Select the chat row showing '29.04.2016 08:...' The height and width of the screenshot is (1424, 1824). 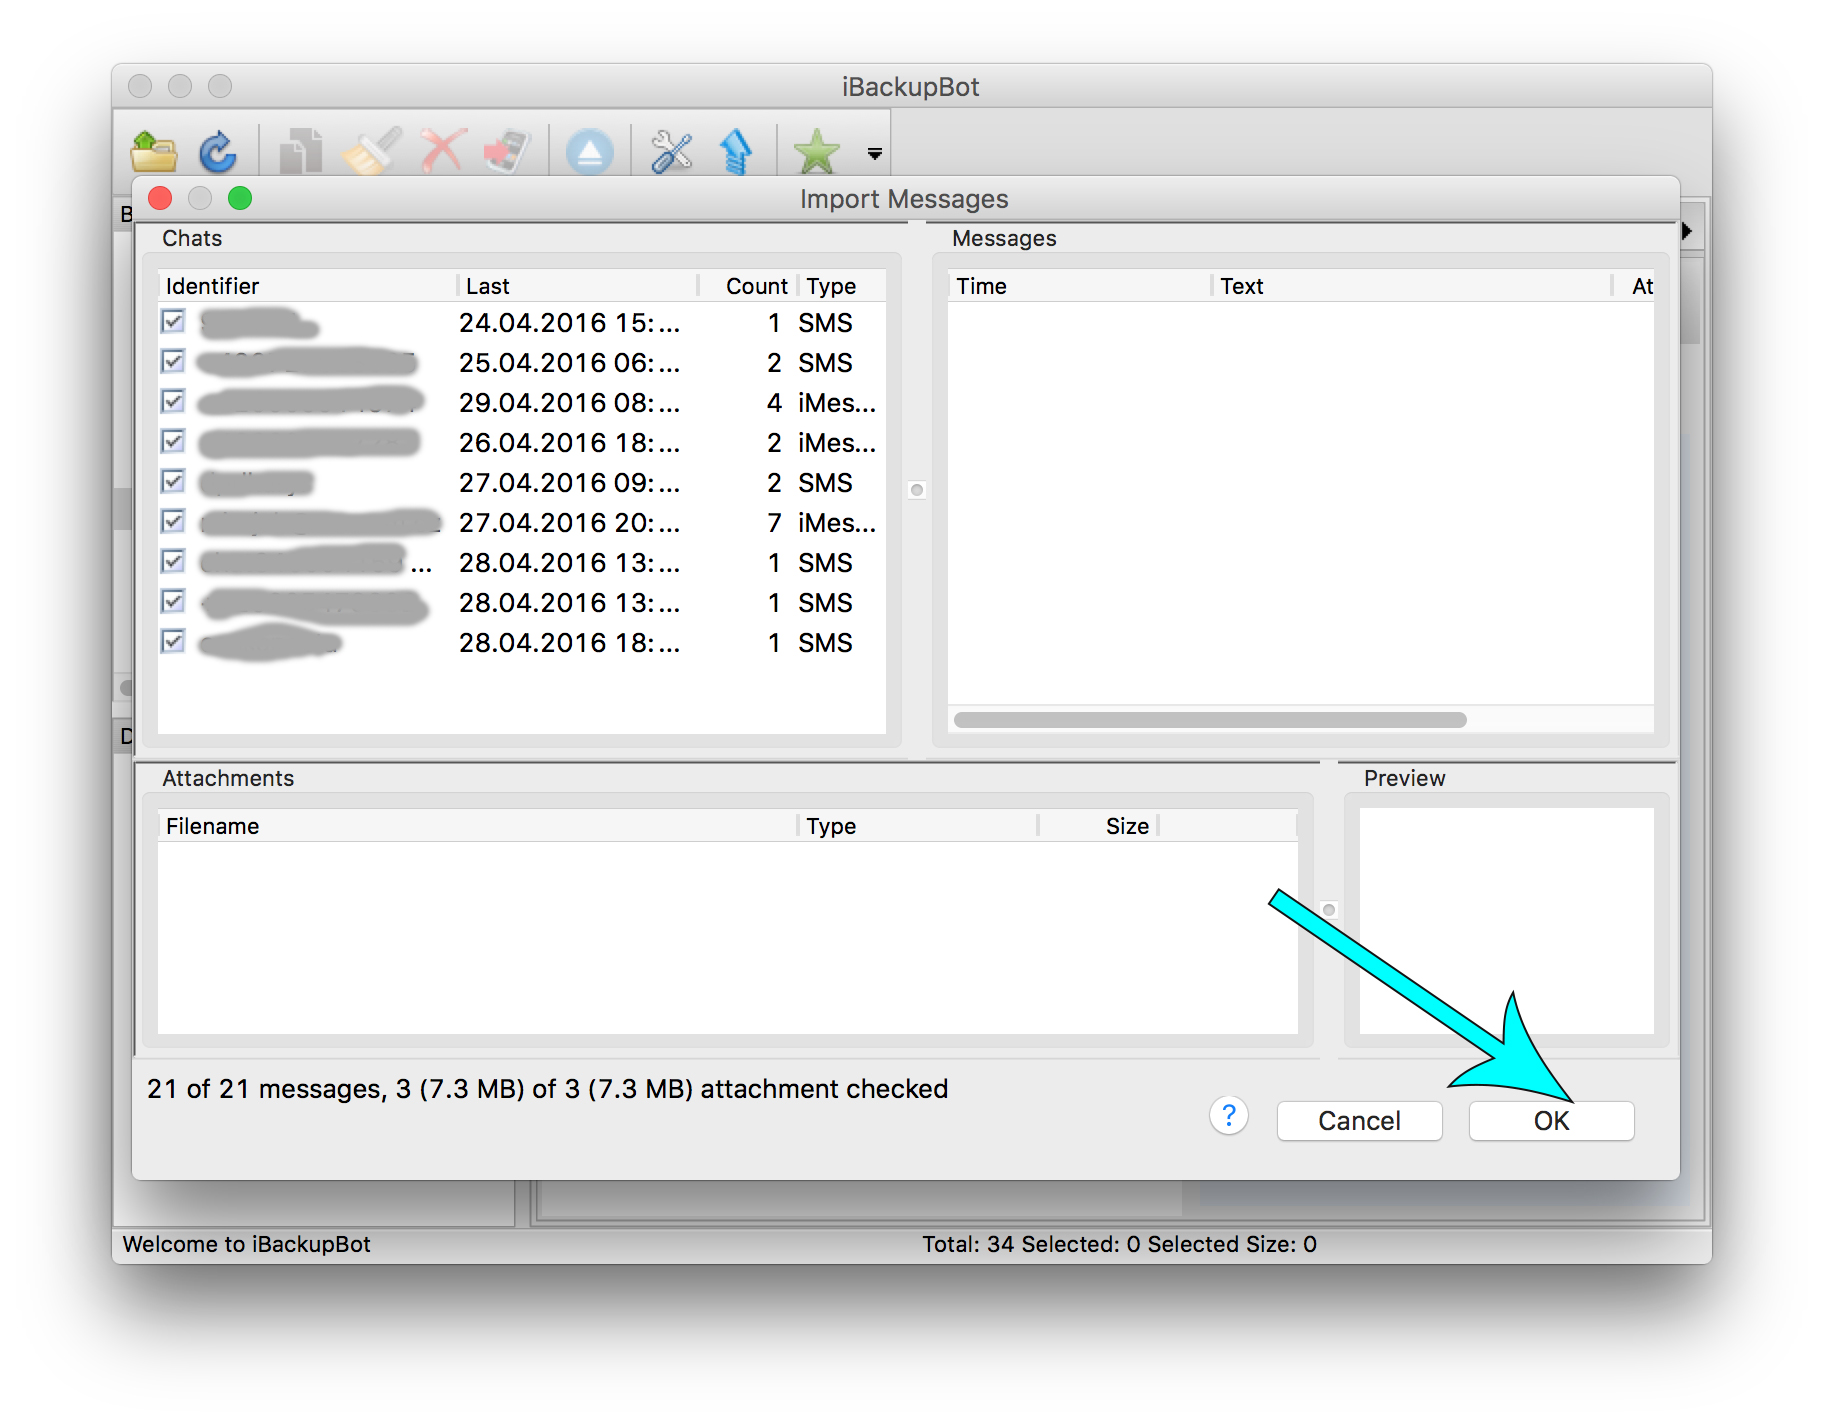point(522,402)
